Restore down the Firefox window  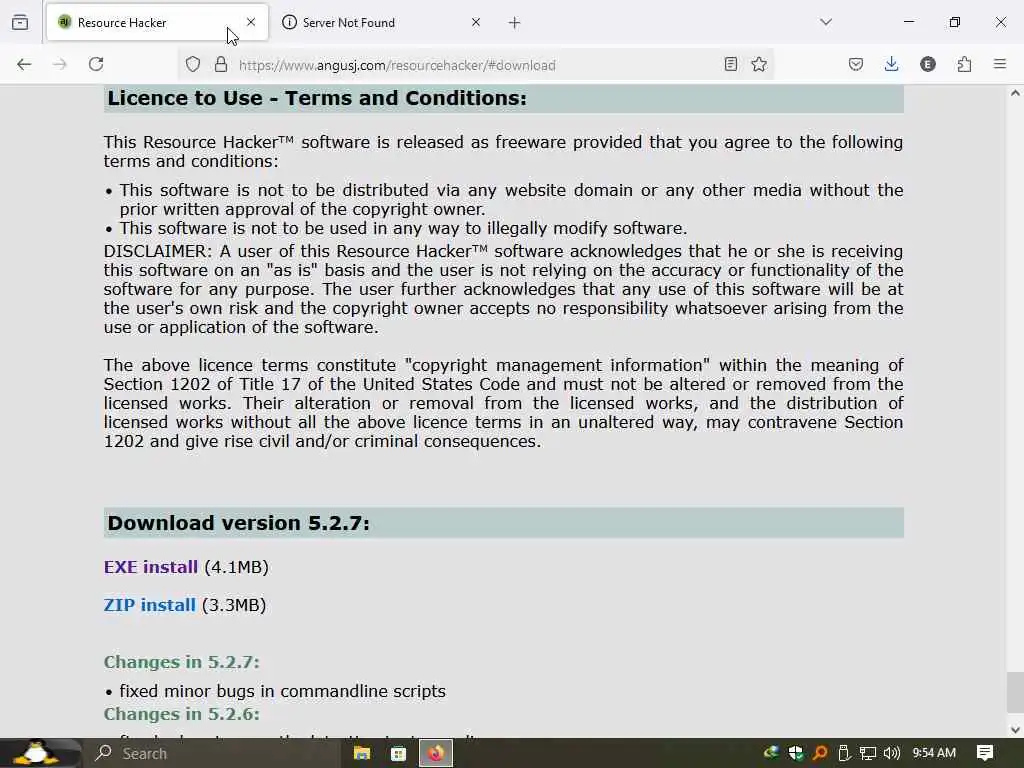(955, 22)
